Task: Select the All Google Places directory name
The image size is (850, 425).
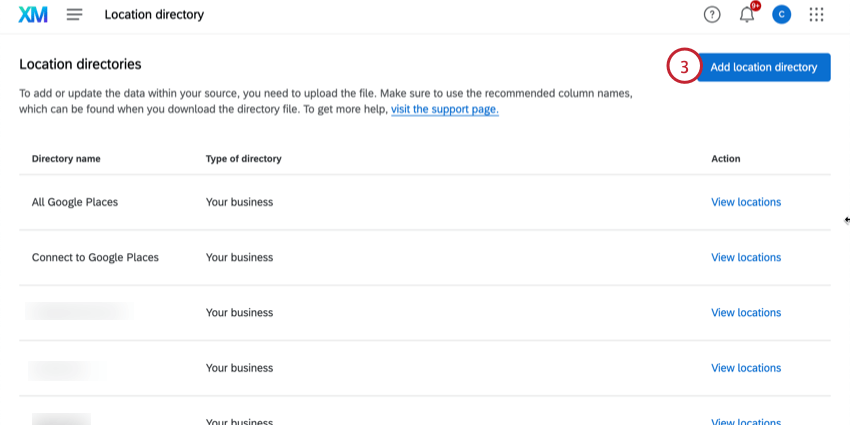Action: (75, 202)
